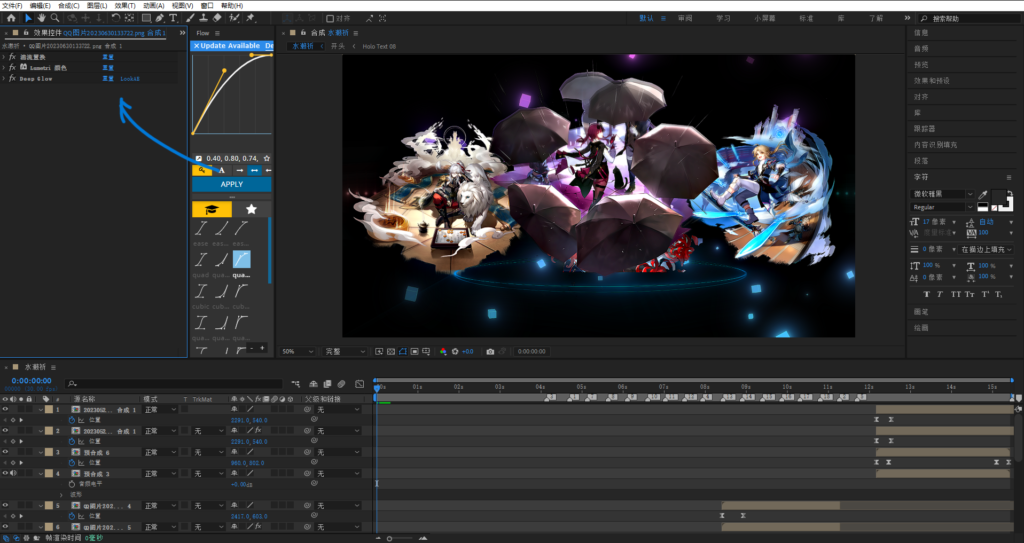Click the Update Available banner in Flow
The width and height of the screenshot is (1024, 543).
click(x=230, y=46)
